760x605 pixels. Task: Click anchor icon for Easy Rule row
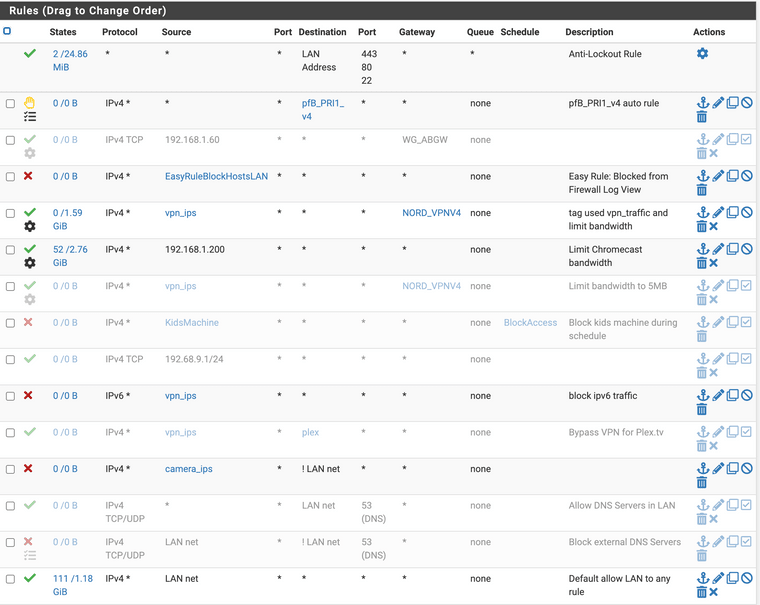pos(703,175)
